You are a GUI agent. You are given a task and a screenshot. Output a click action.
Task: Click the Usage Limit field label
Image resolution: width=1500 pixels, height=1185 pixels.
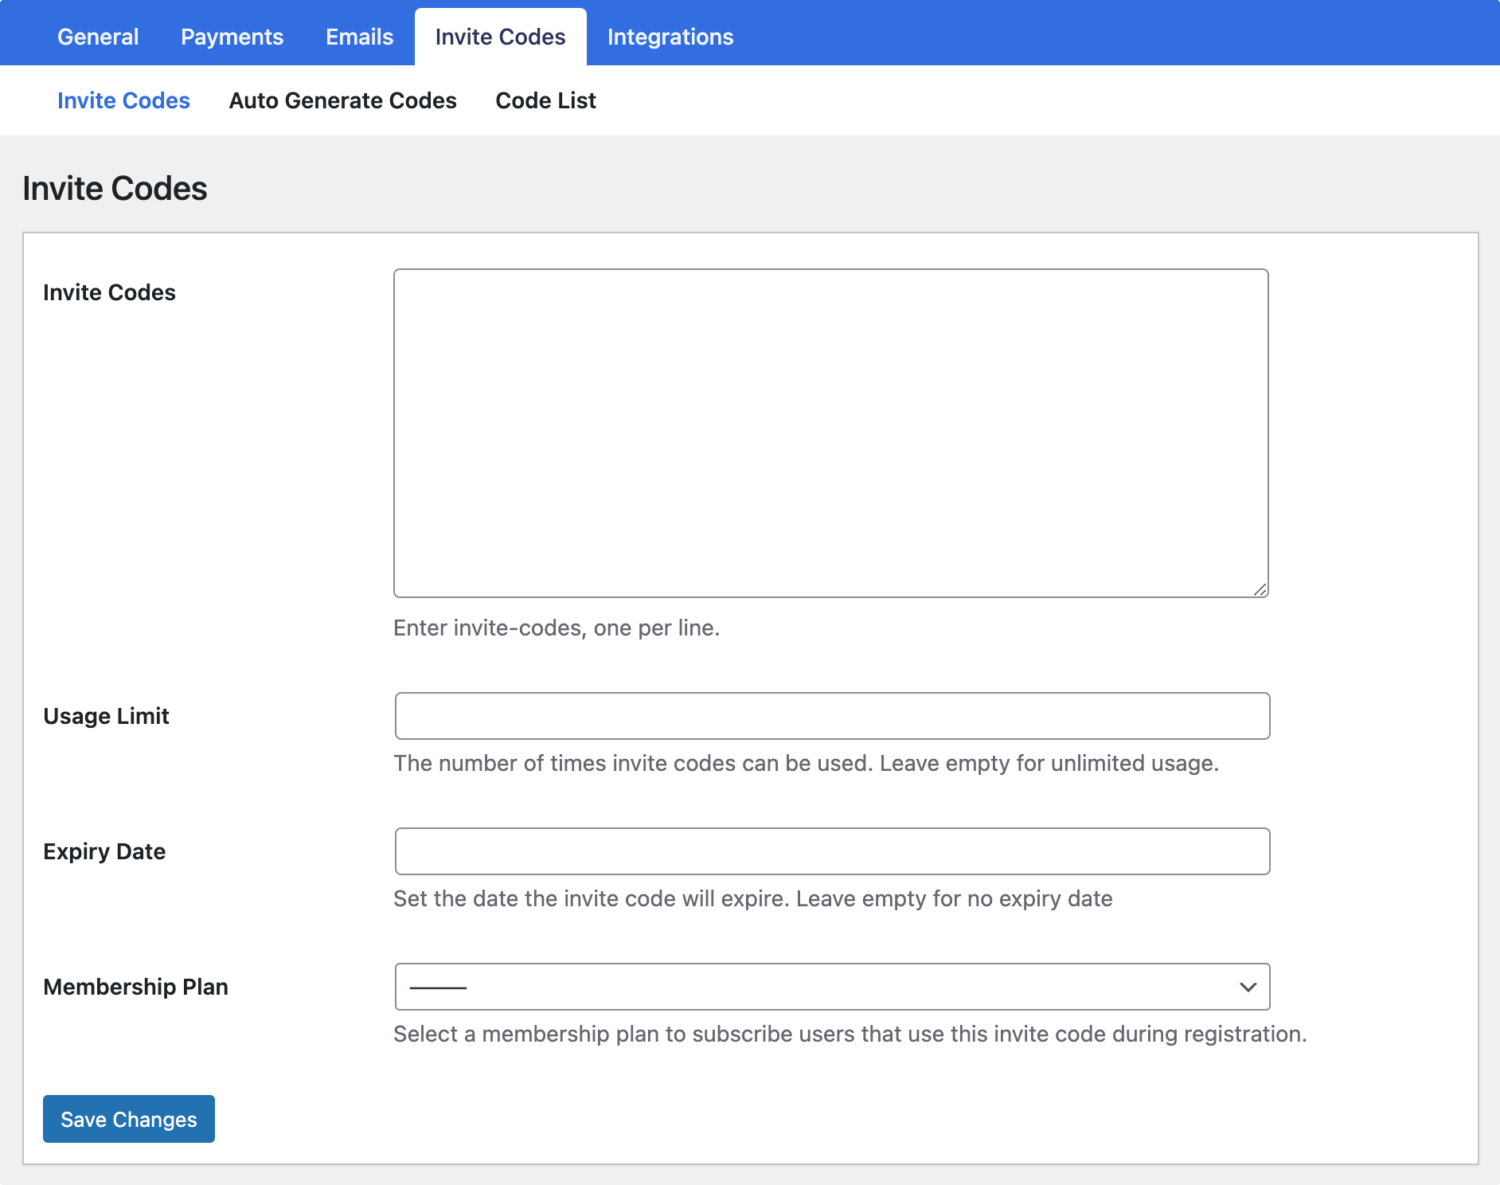[x=106, y=716]
